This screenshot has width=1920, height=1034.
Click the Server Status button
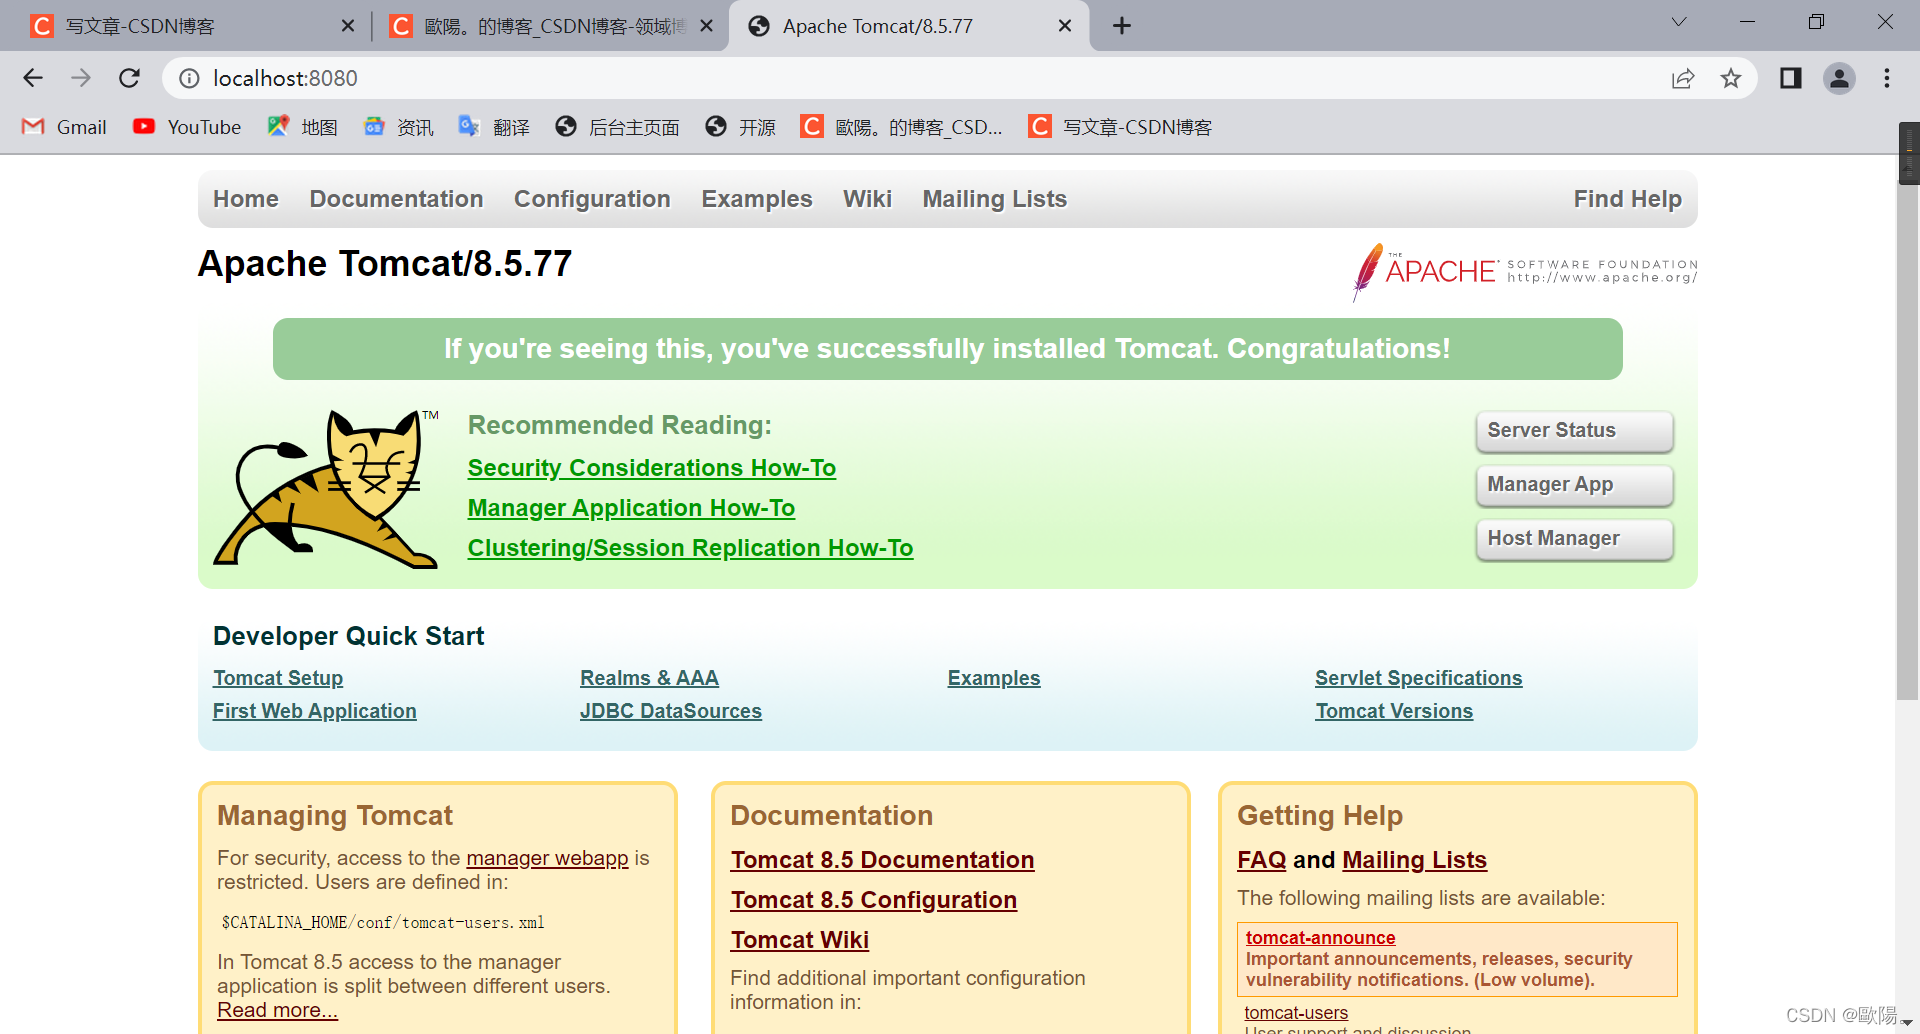(1574, 430)
